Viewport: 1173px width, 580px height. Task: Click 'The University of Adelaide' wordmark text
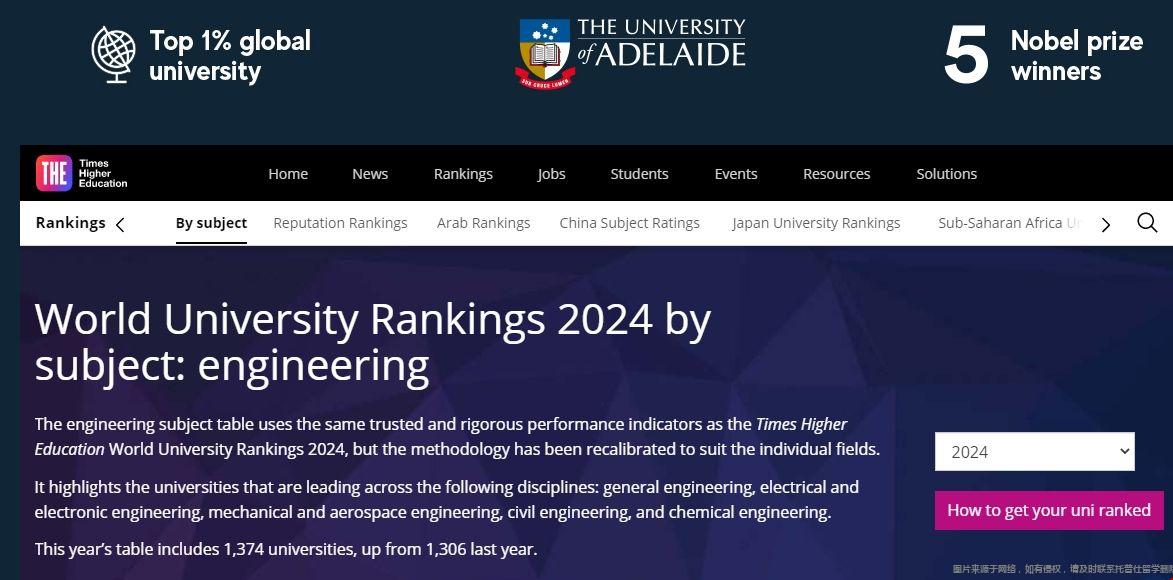pos(661,43)
